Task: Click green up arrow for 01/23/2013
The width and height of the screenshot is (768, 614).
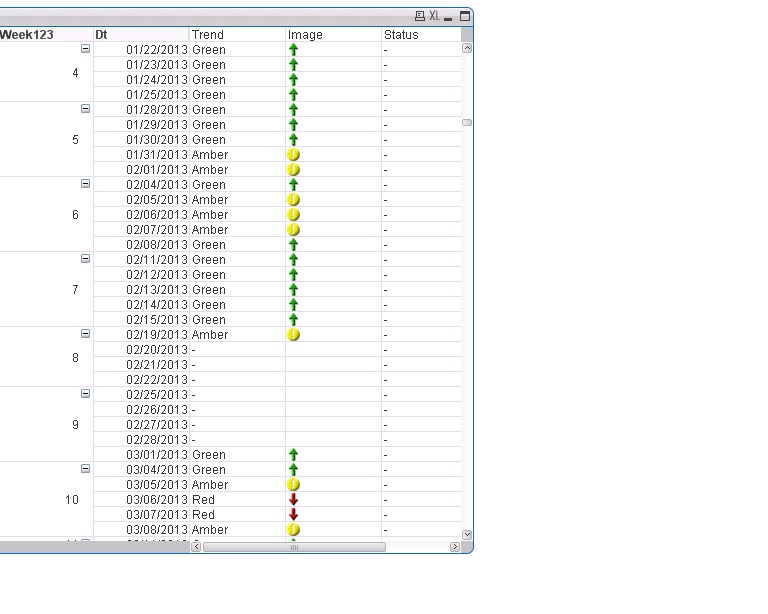Action: coord(293,65)
